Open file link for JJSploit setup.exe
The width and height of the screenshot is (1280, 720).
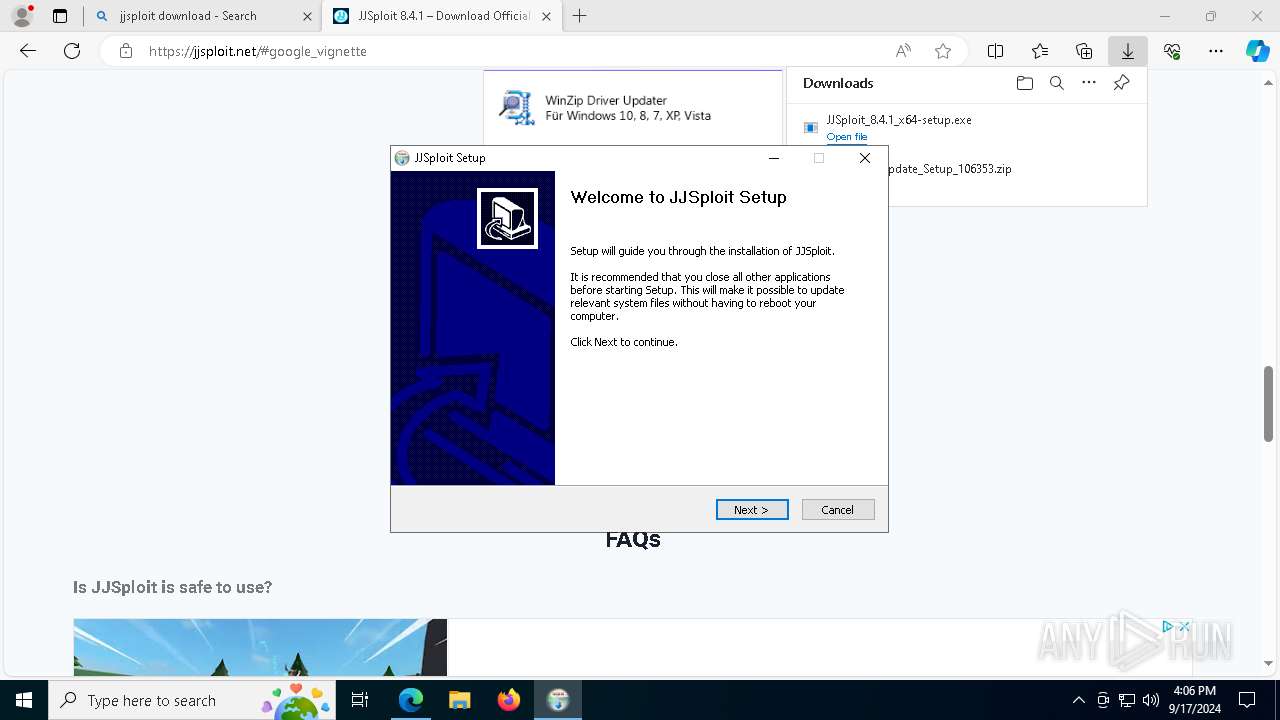[847, 137]
